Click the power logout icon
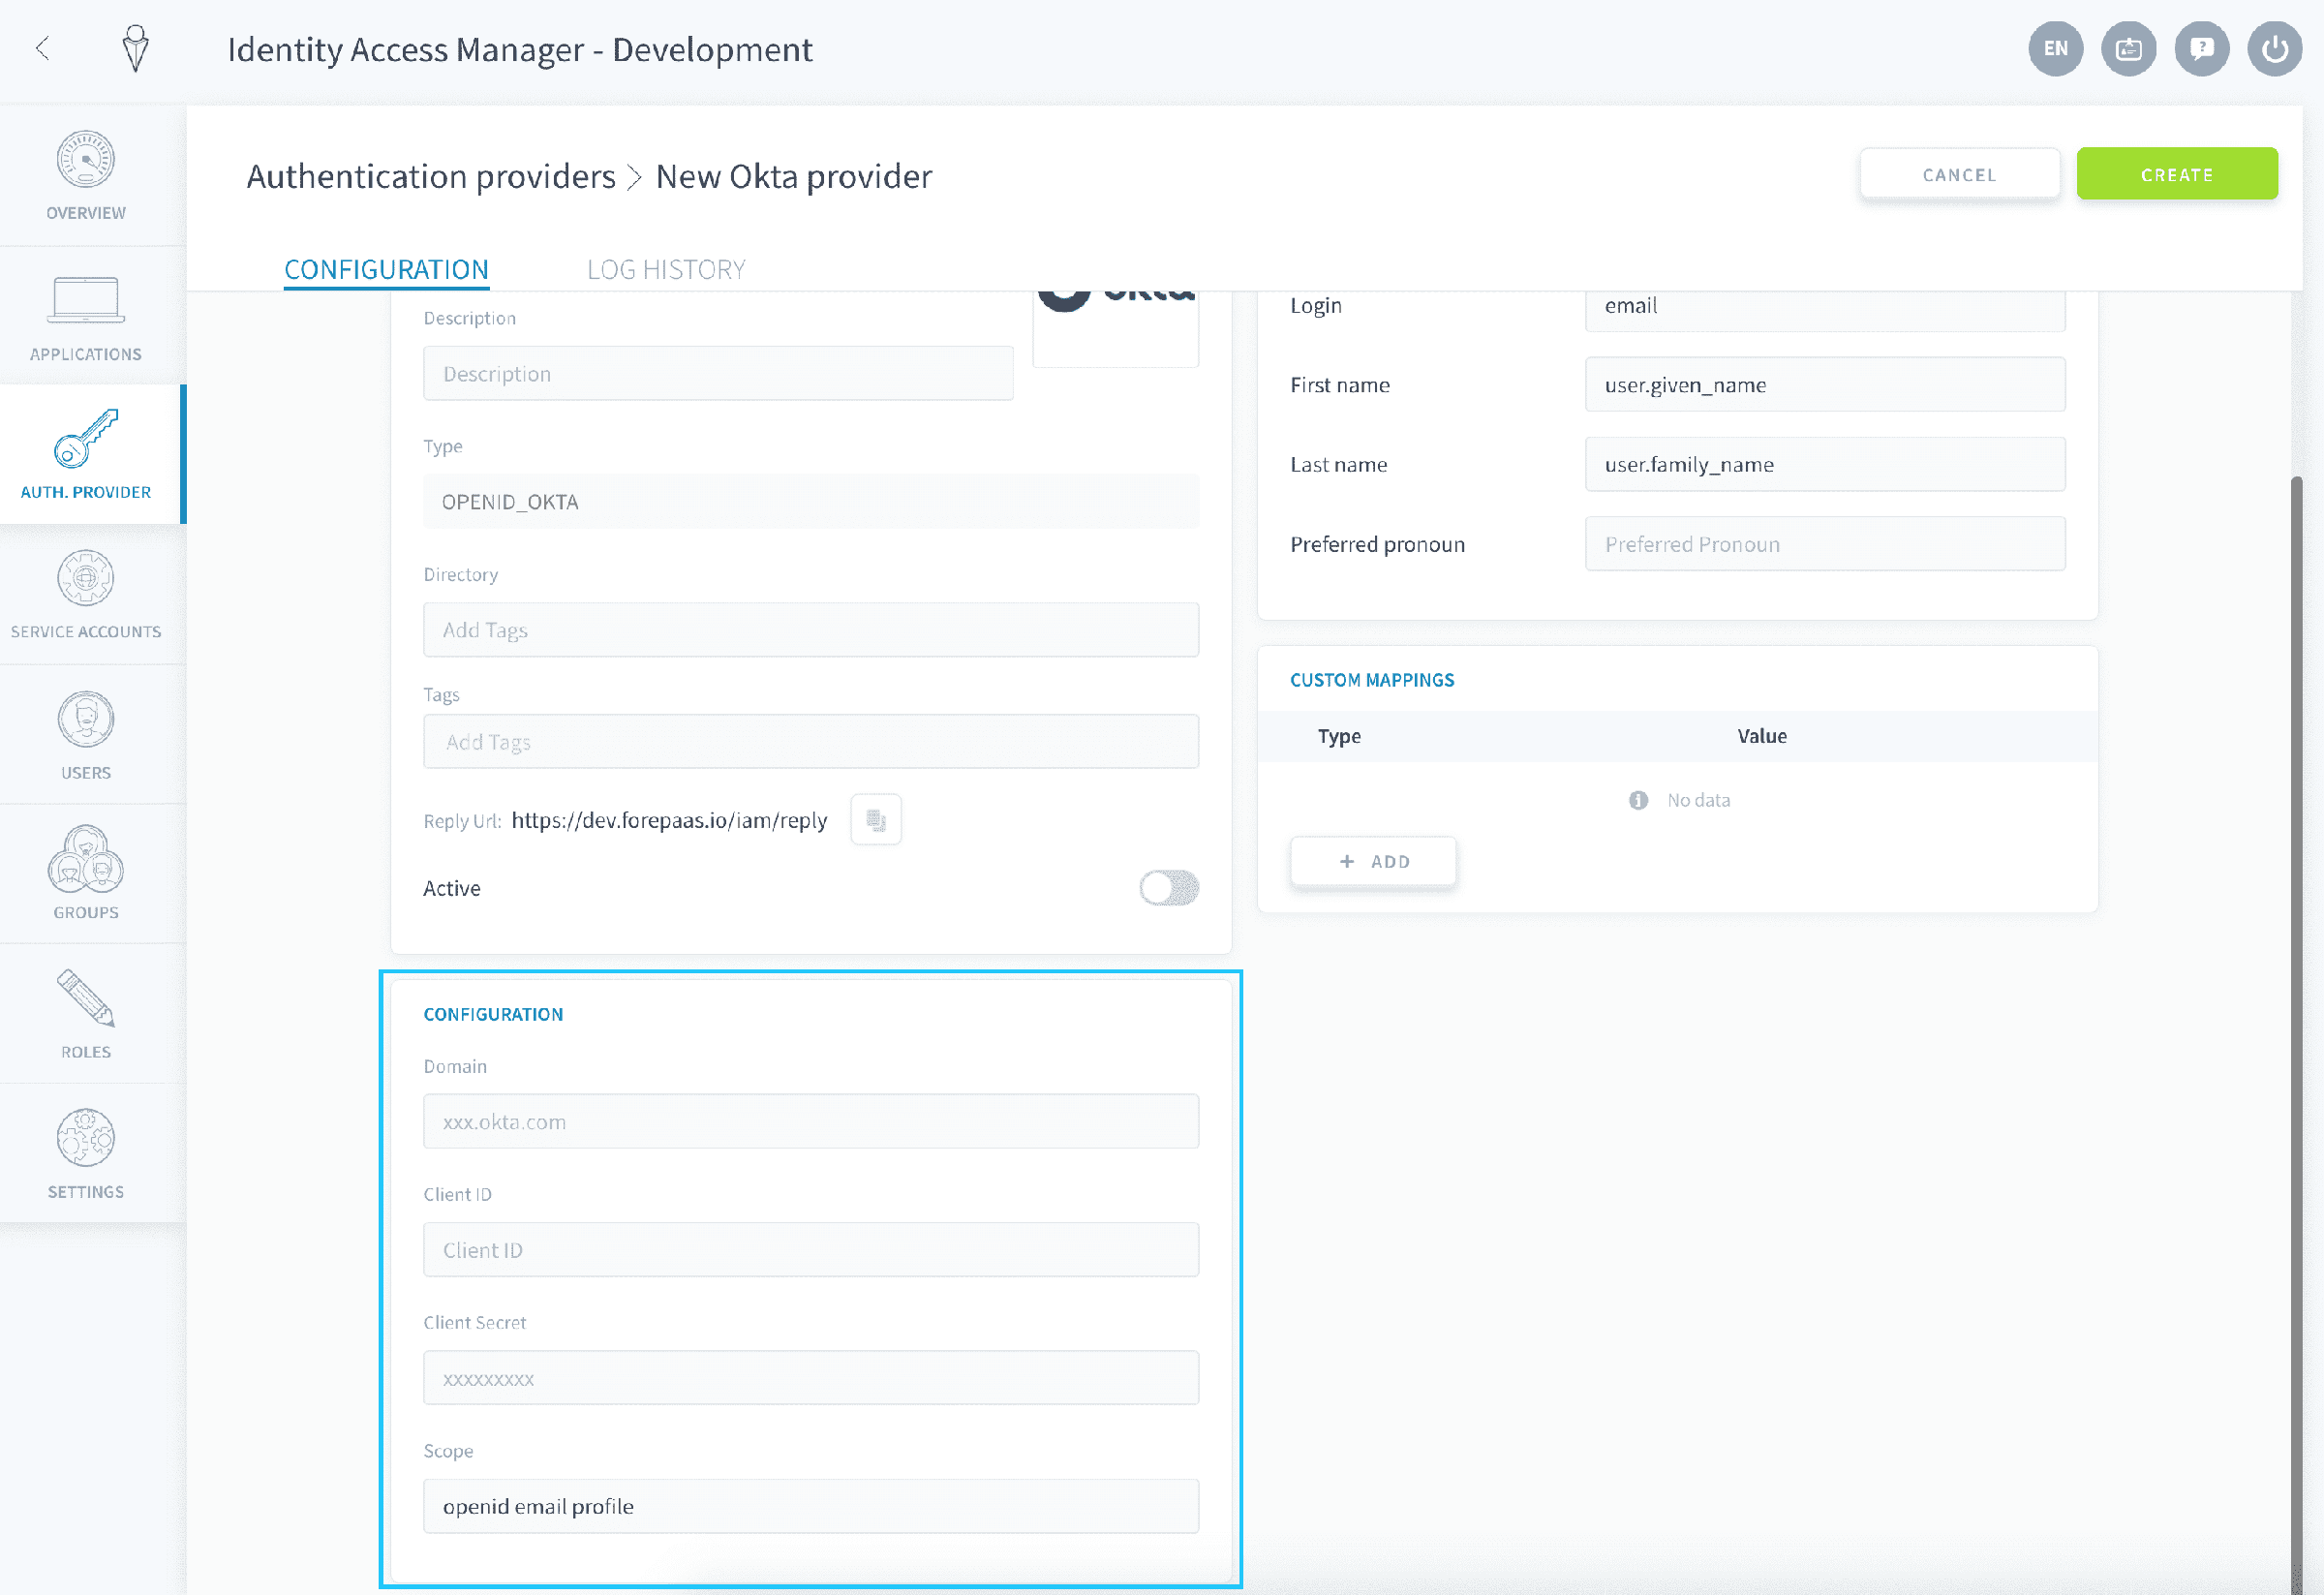 point(2274,48)
